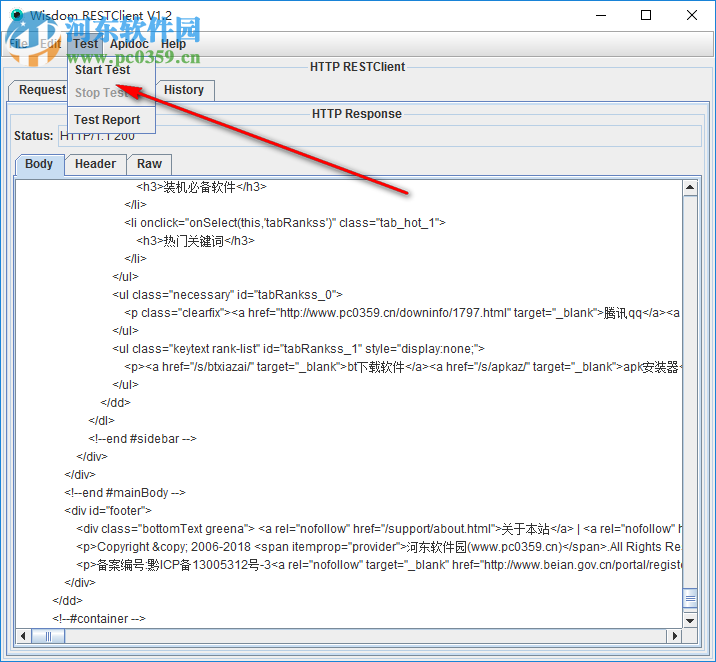
Task: Click the line containing ICP备13005312号-3
Action: [379, 565]
